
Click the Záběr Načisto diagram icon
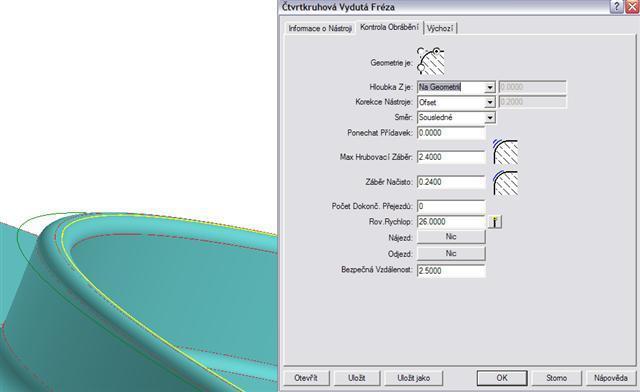(x=505, y=183)
